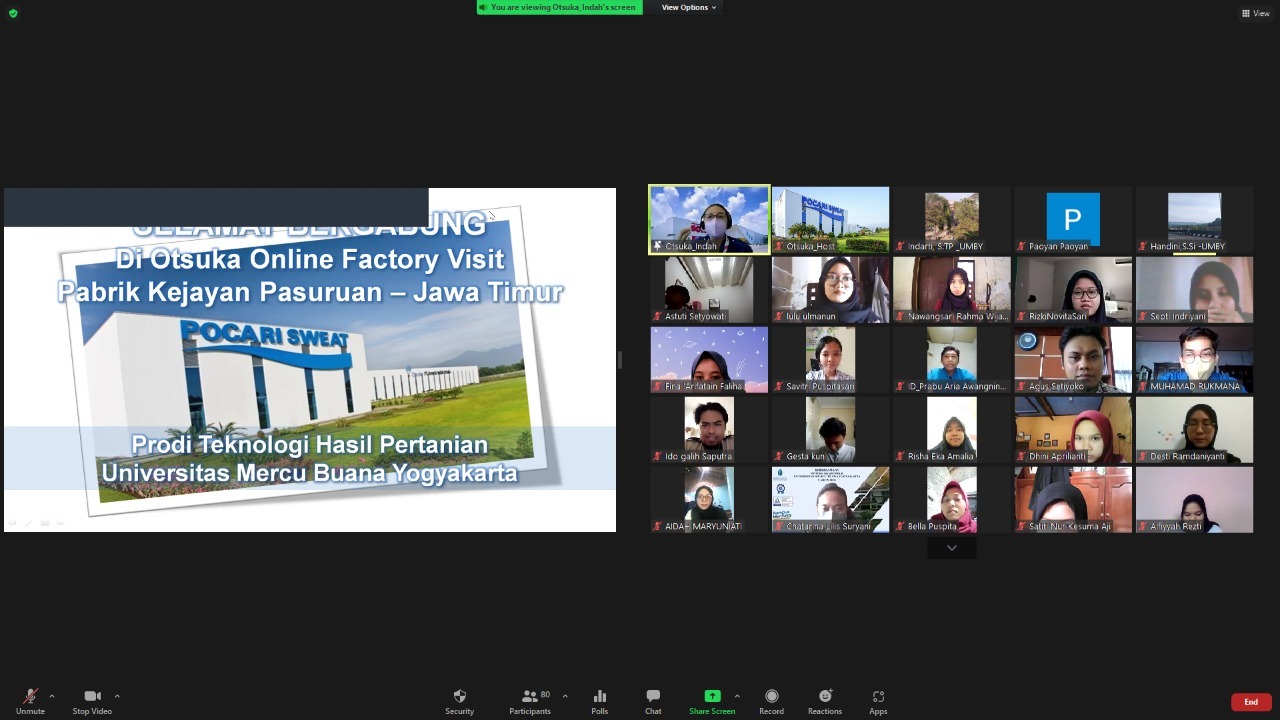Open audio options arrow next to Unmute

[52, 696]
